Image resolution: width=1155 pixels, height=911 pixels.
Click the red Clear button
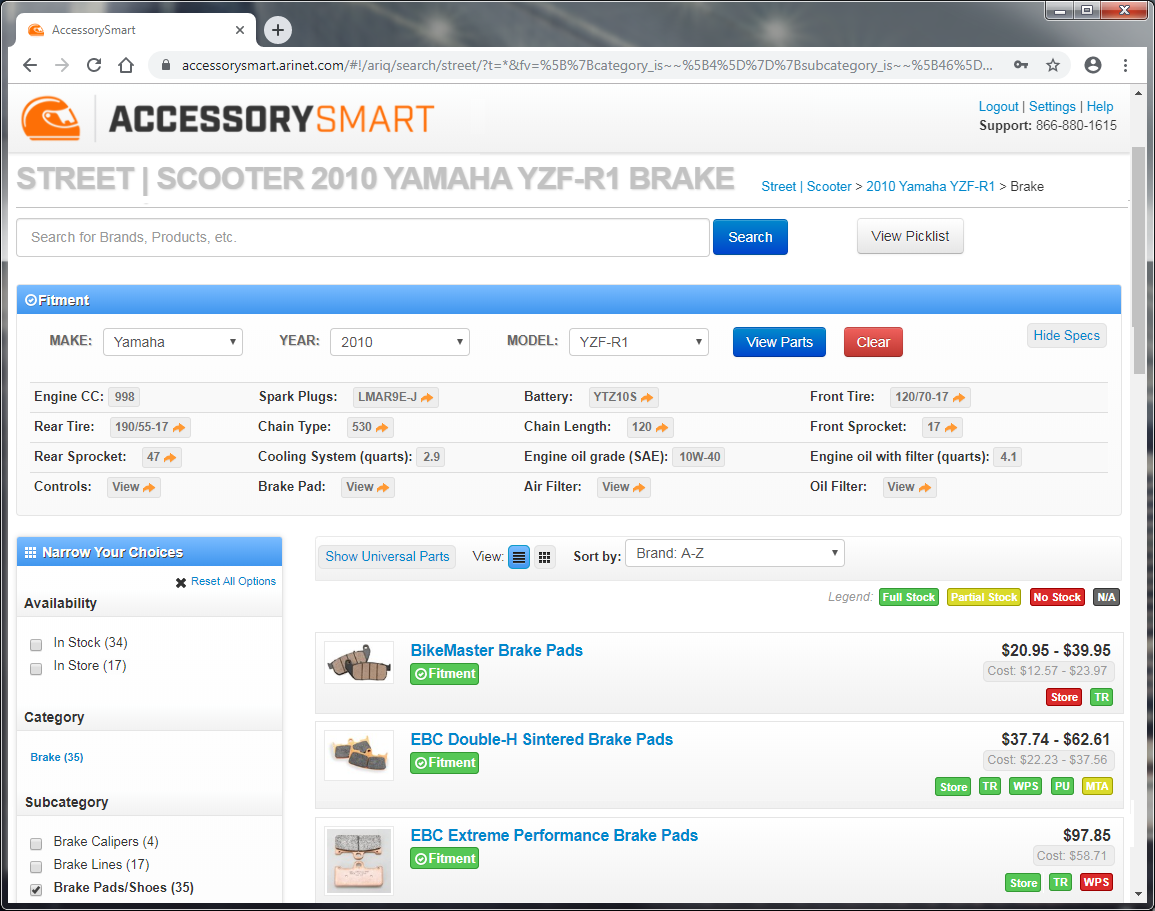point(873,342)
